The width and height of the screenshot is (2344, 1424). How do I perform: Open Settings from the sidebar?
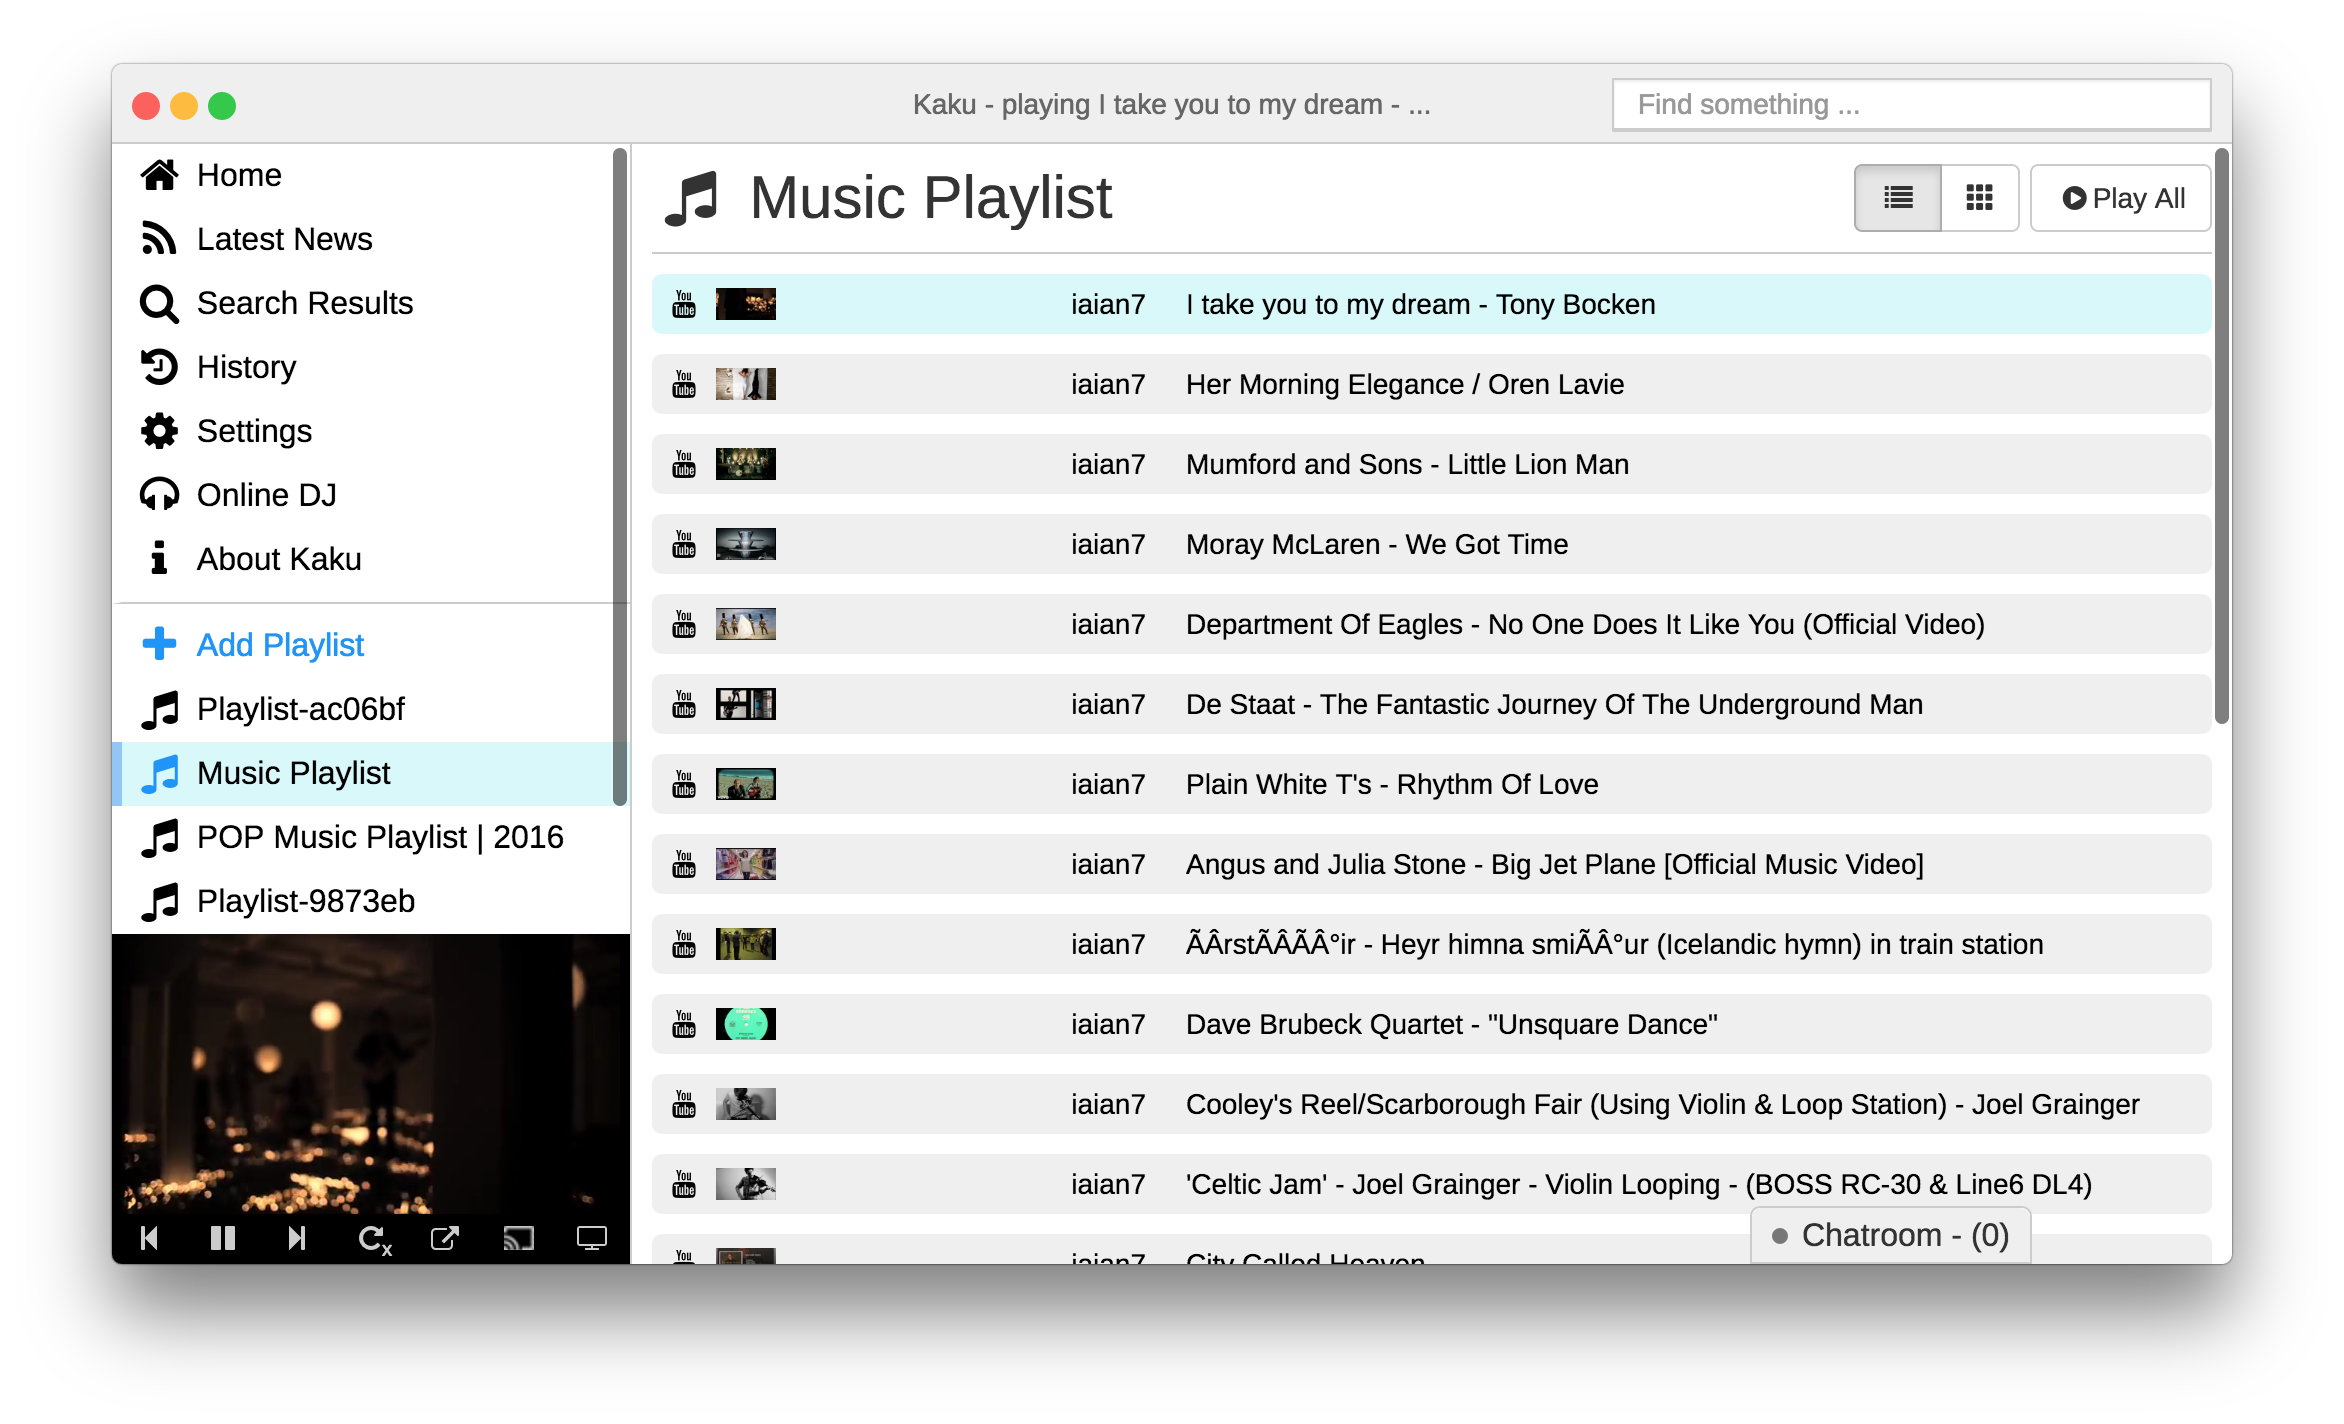(x=254, y=431)
